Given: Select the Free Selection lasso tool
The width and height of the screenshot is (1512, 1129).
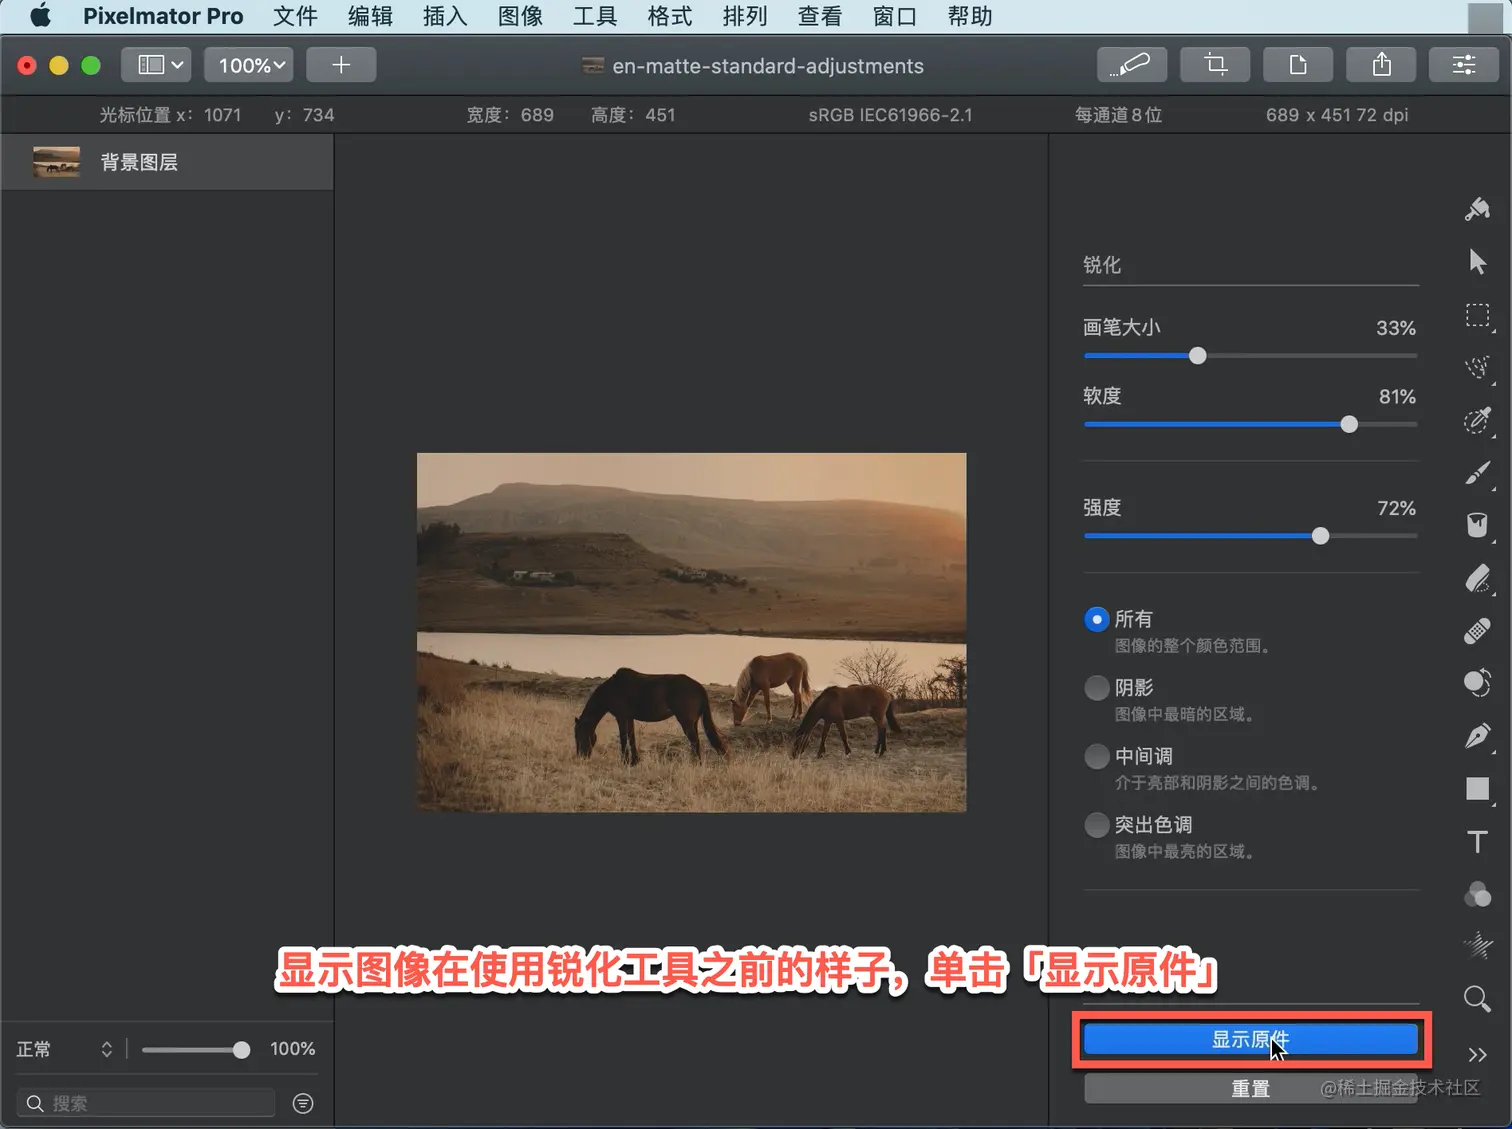Looking at the screenshot, I should pos(1477,367).
